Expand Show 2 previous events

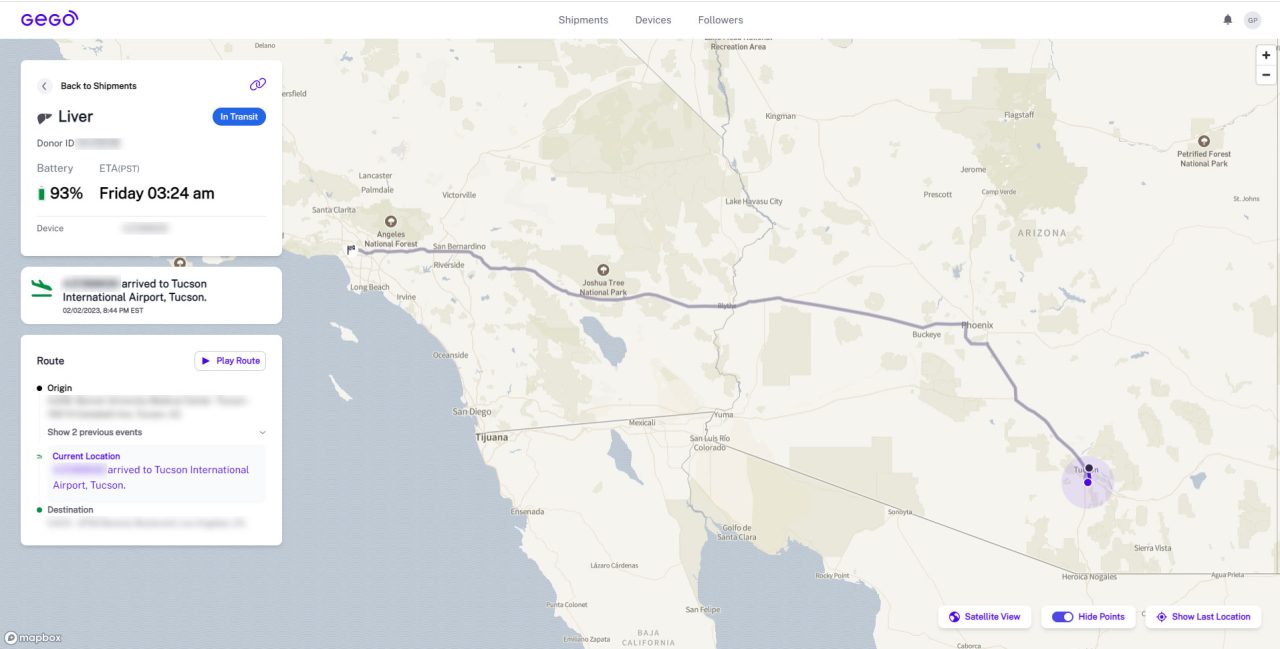pos(95,432)
